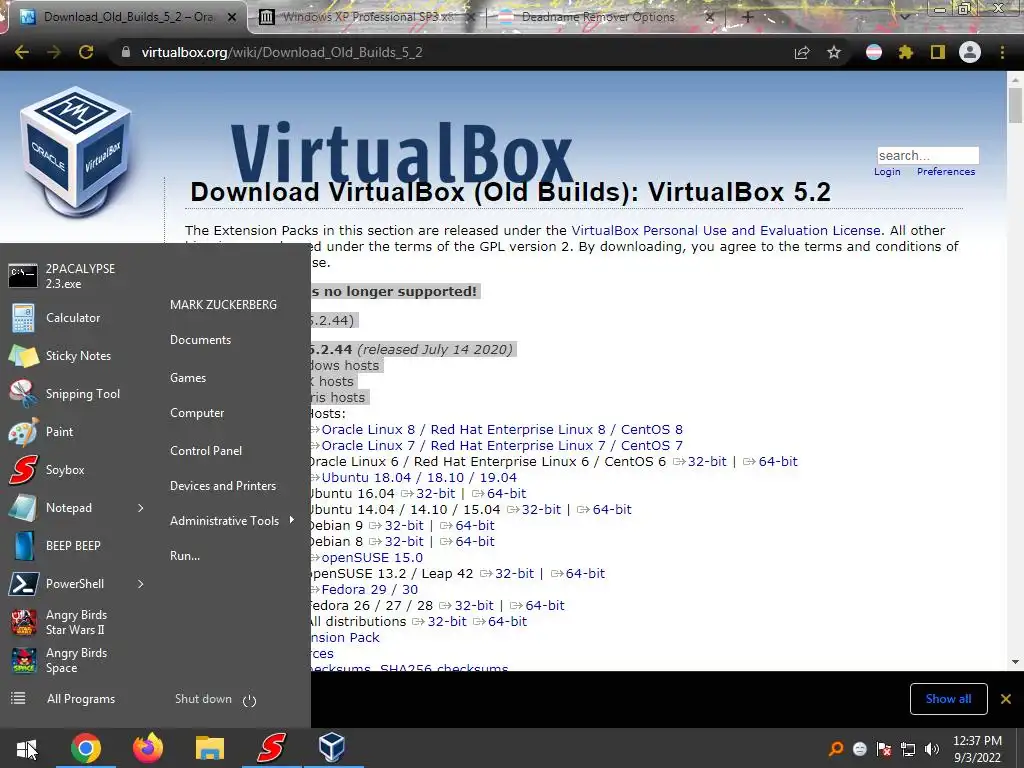1024x768 pixels.
Task: Close the Download_Old_Builds_5_2 tab
Action: click(232, 18)
